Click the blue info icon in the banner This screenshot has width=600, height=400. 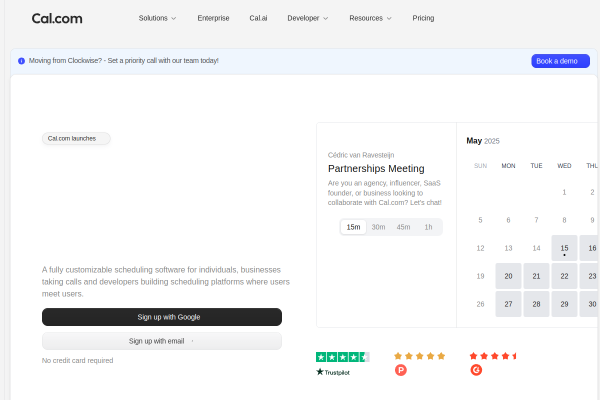21,61
